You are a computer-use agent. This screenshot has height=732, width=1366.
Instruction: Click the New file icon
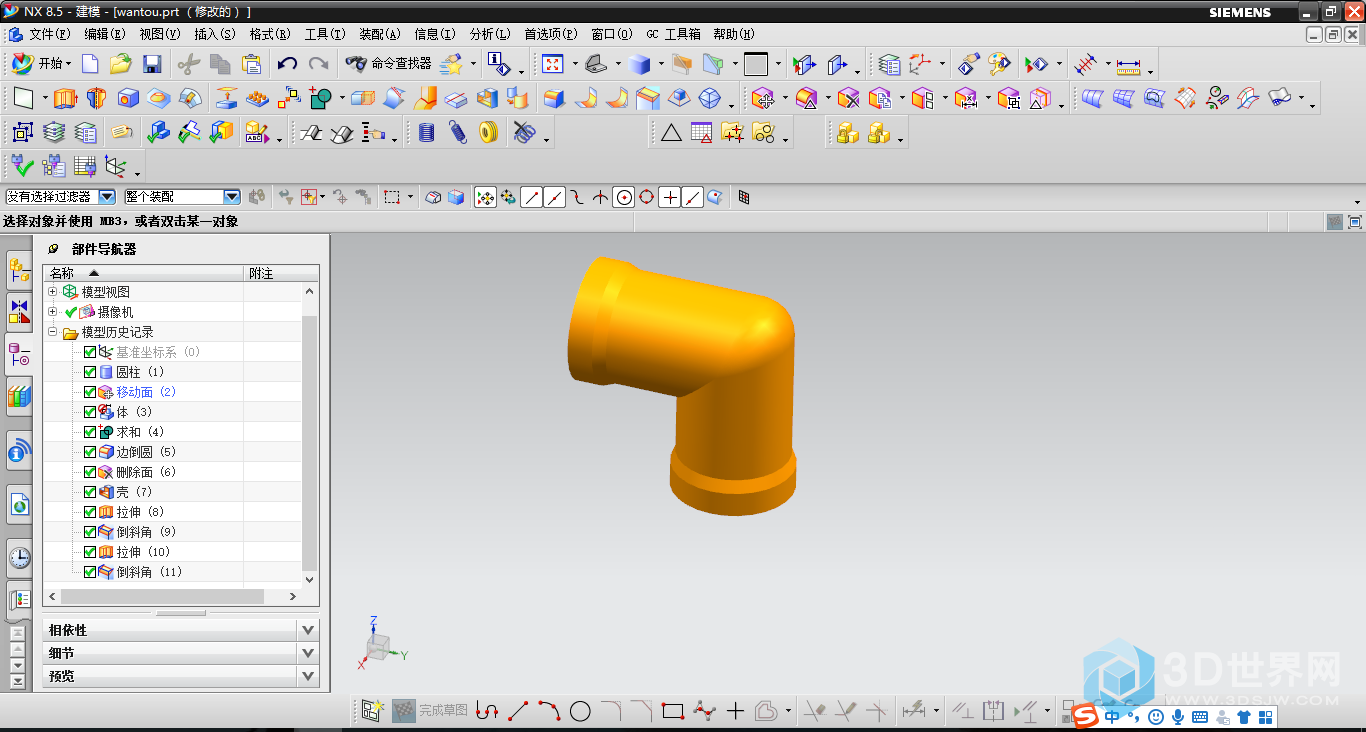pos(90,64)
